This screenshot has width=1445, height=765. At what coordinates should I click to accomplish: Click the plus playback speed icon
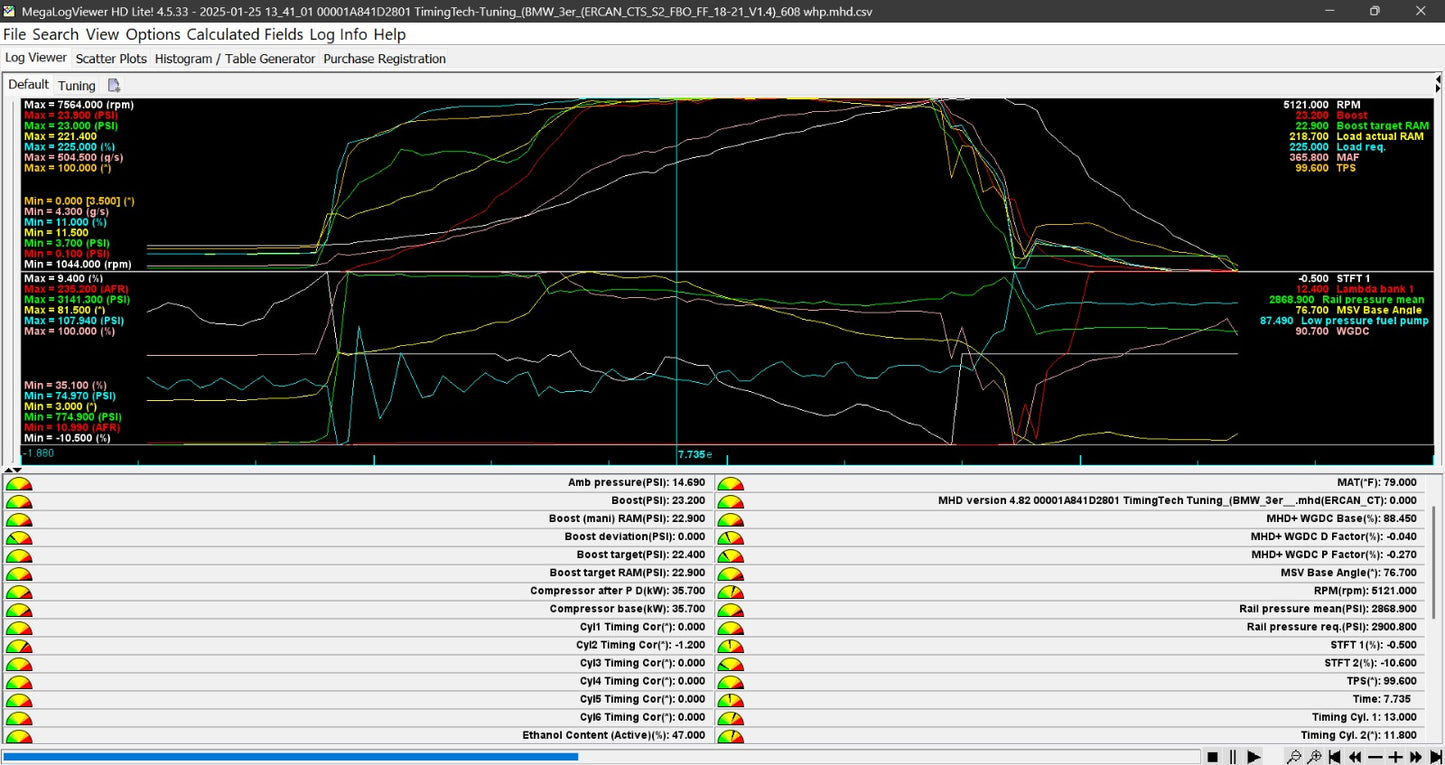point(1396,757)
